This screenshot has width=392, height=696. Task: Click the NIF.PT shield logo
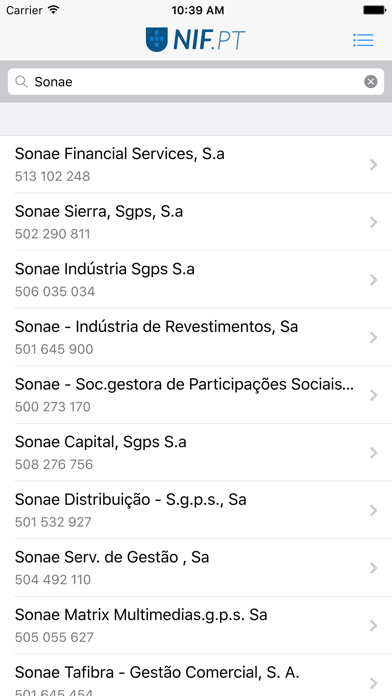[157, 40]
